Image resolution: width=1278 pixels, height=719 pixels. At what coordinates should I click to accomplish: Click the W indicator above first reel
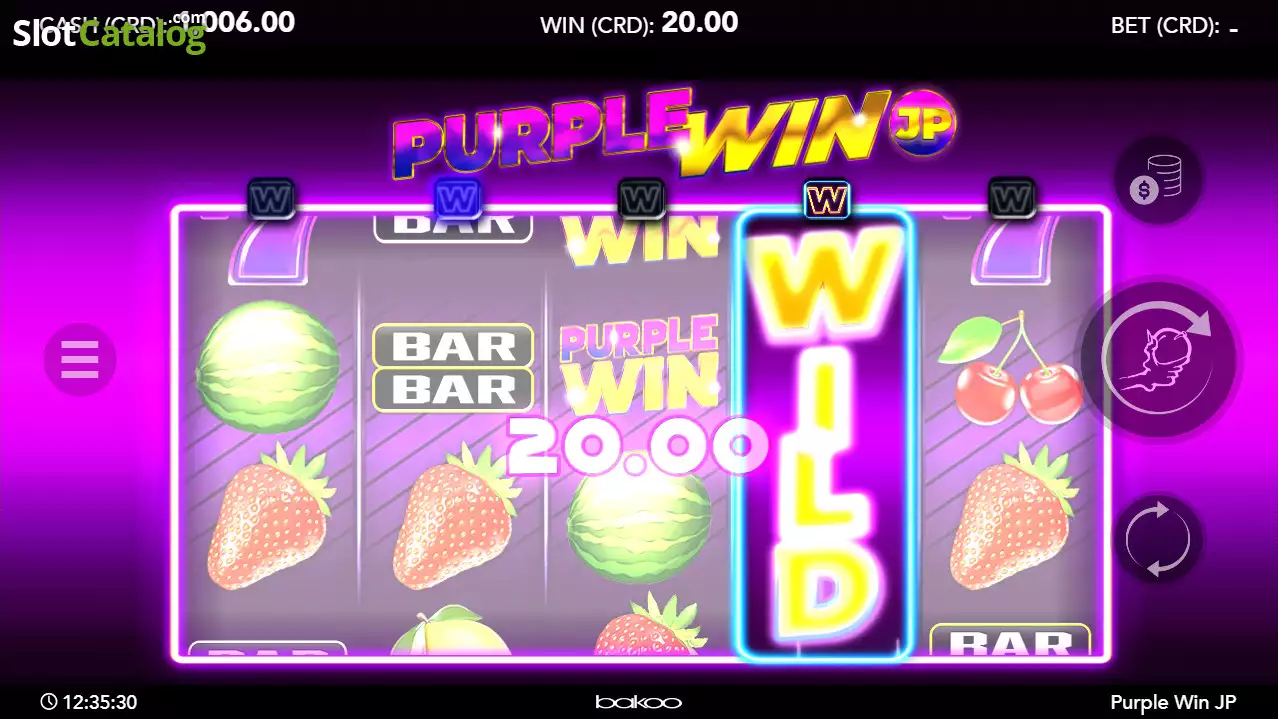272,199
